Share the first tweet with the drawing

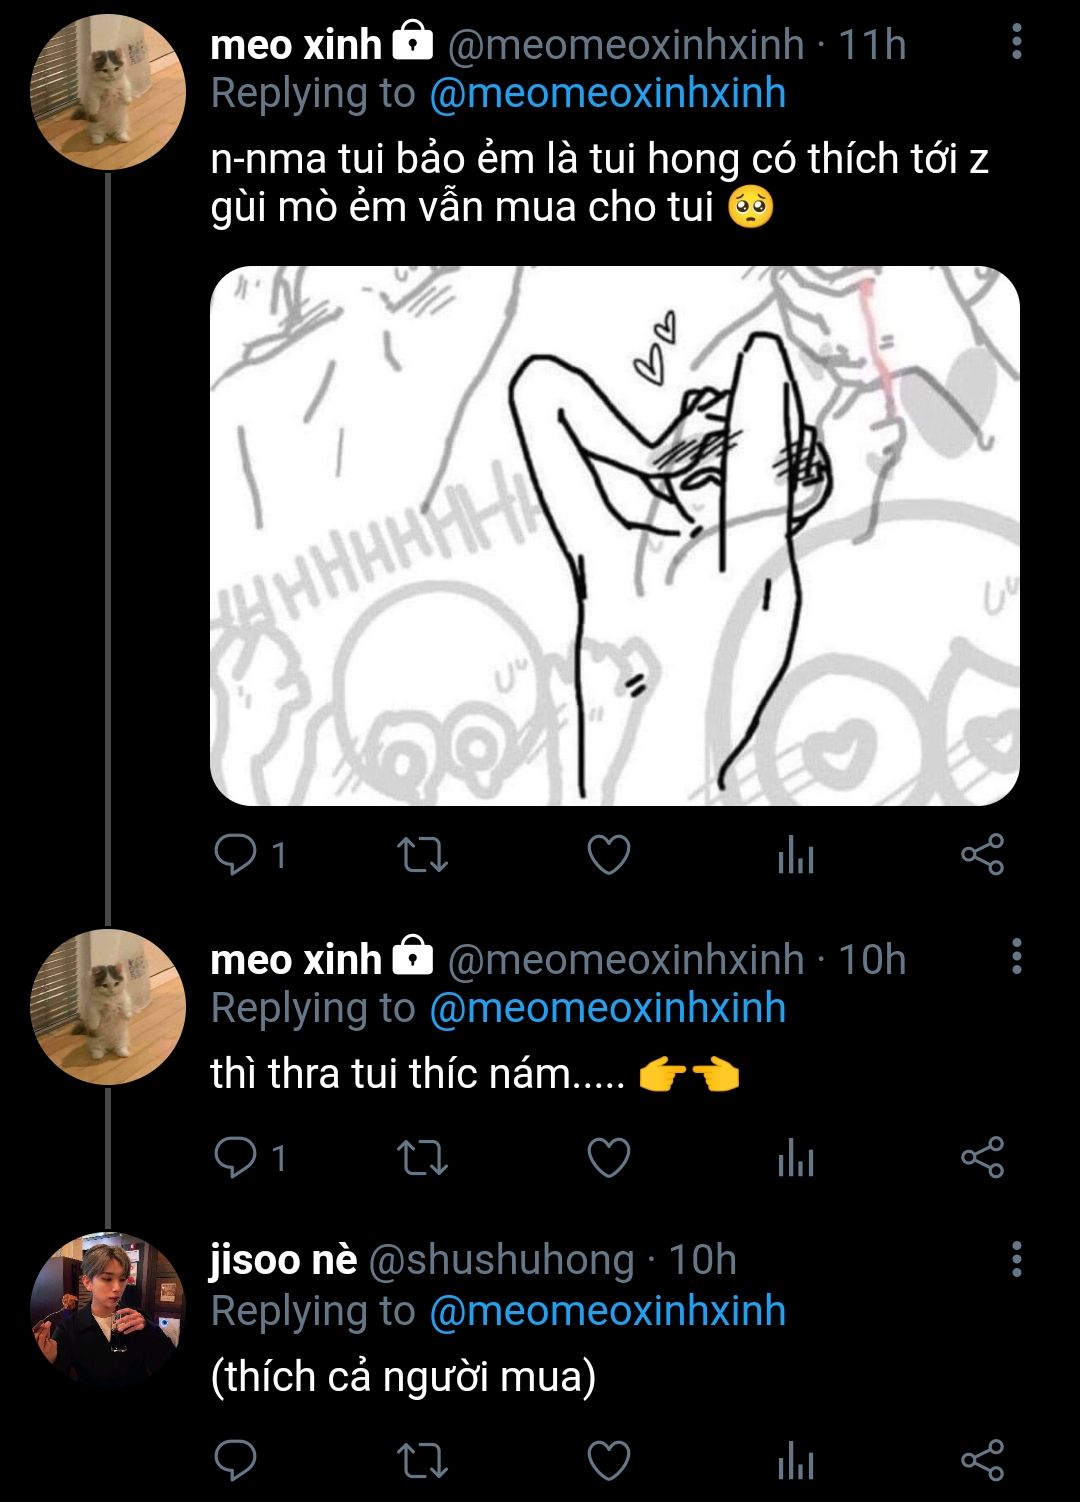(982, 855)
